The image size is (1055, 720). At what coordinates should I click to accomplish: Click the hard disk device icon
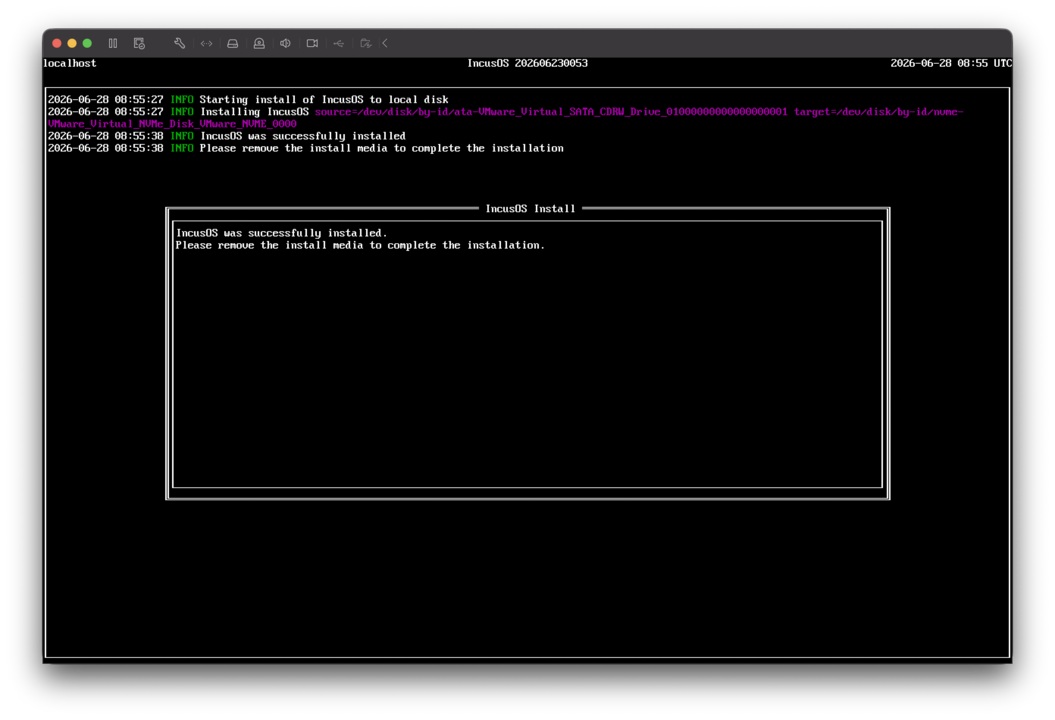(233, 43)
